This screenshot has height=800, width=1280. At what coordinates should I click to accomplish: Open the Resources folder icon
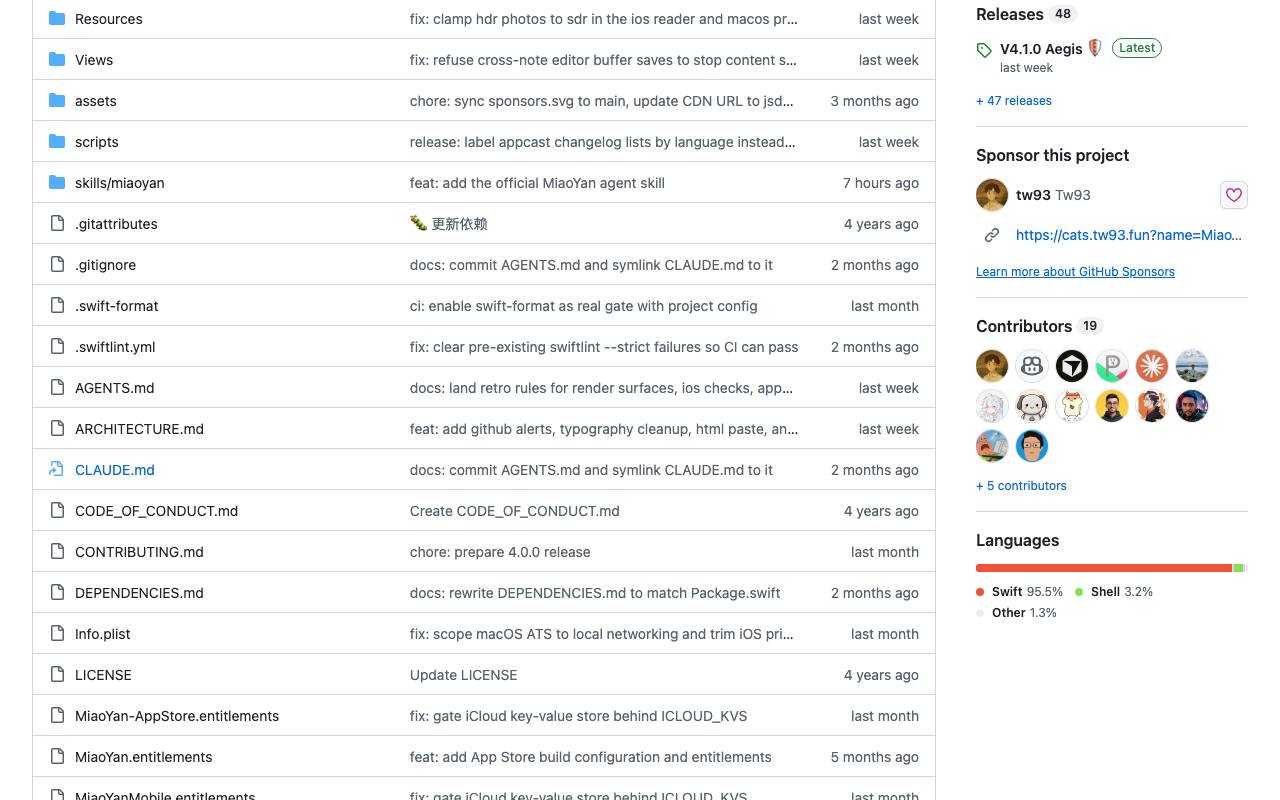coord(57,19)
